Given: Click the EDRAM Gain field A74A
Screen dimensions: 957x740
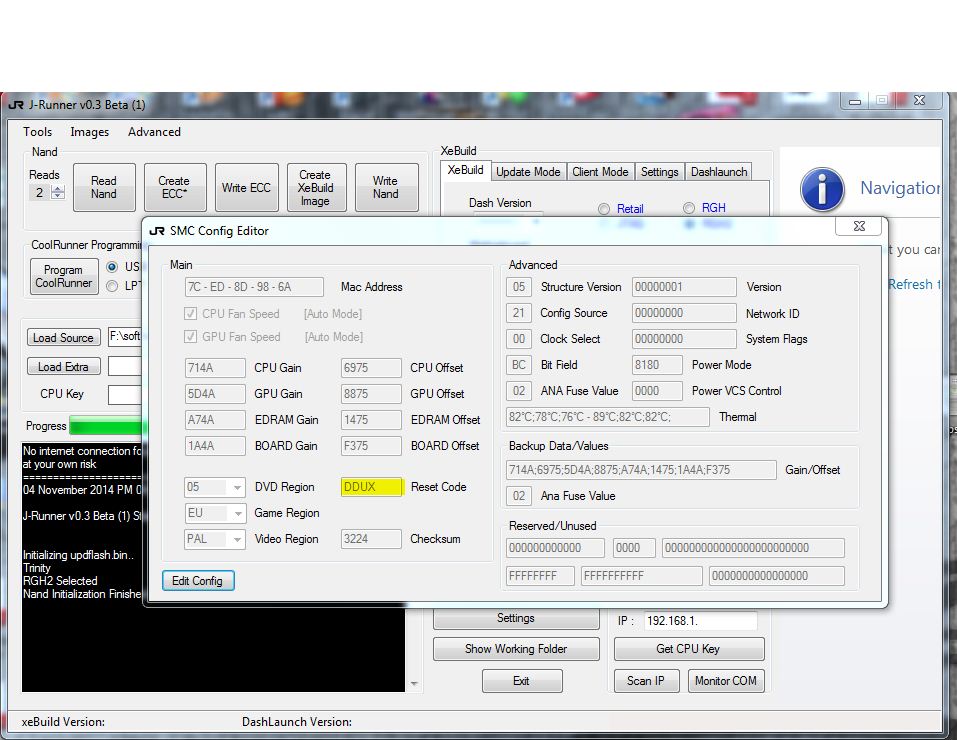Looking at the screenshot, I should [215, 420].
